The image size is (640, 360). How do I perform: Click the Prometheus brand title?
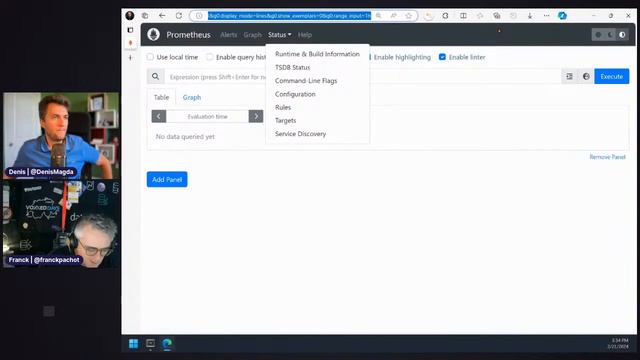click(x=188, y=35)
